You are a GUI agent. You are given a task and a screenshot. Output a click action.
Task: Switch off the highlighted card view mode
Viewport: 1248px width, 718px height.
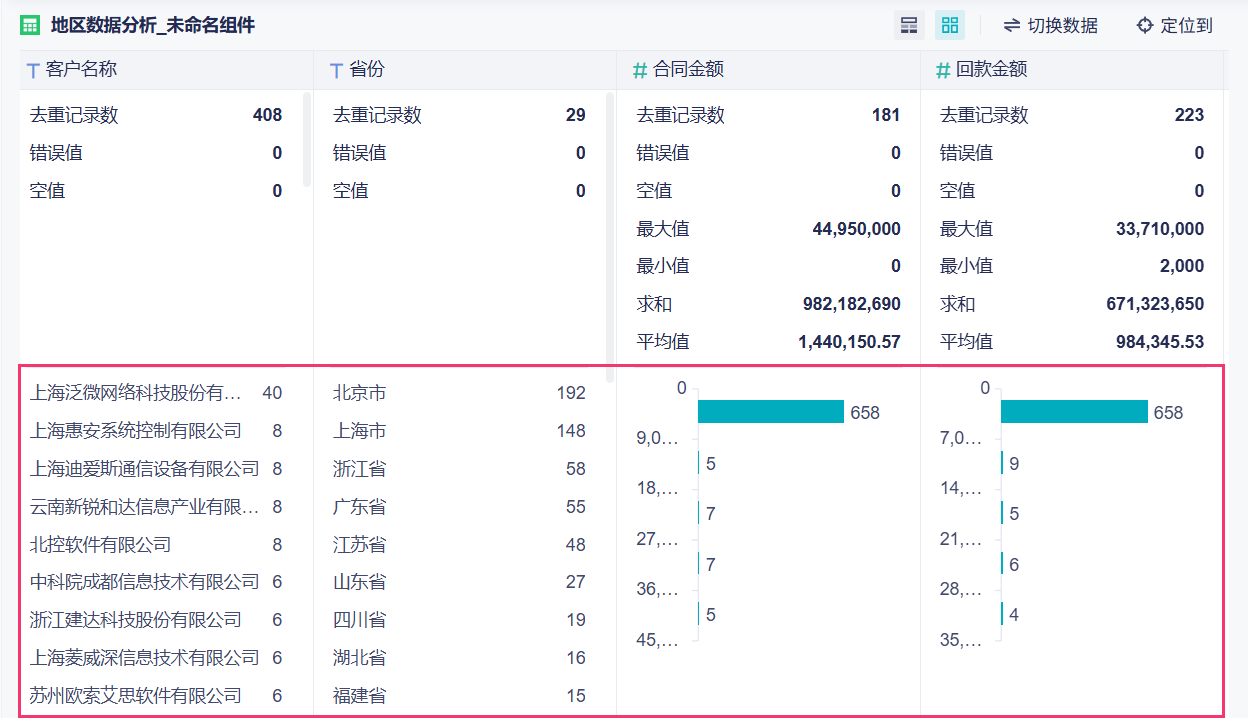click(949, 24)
